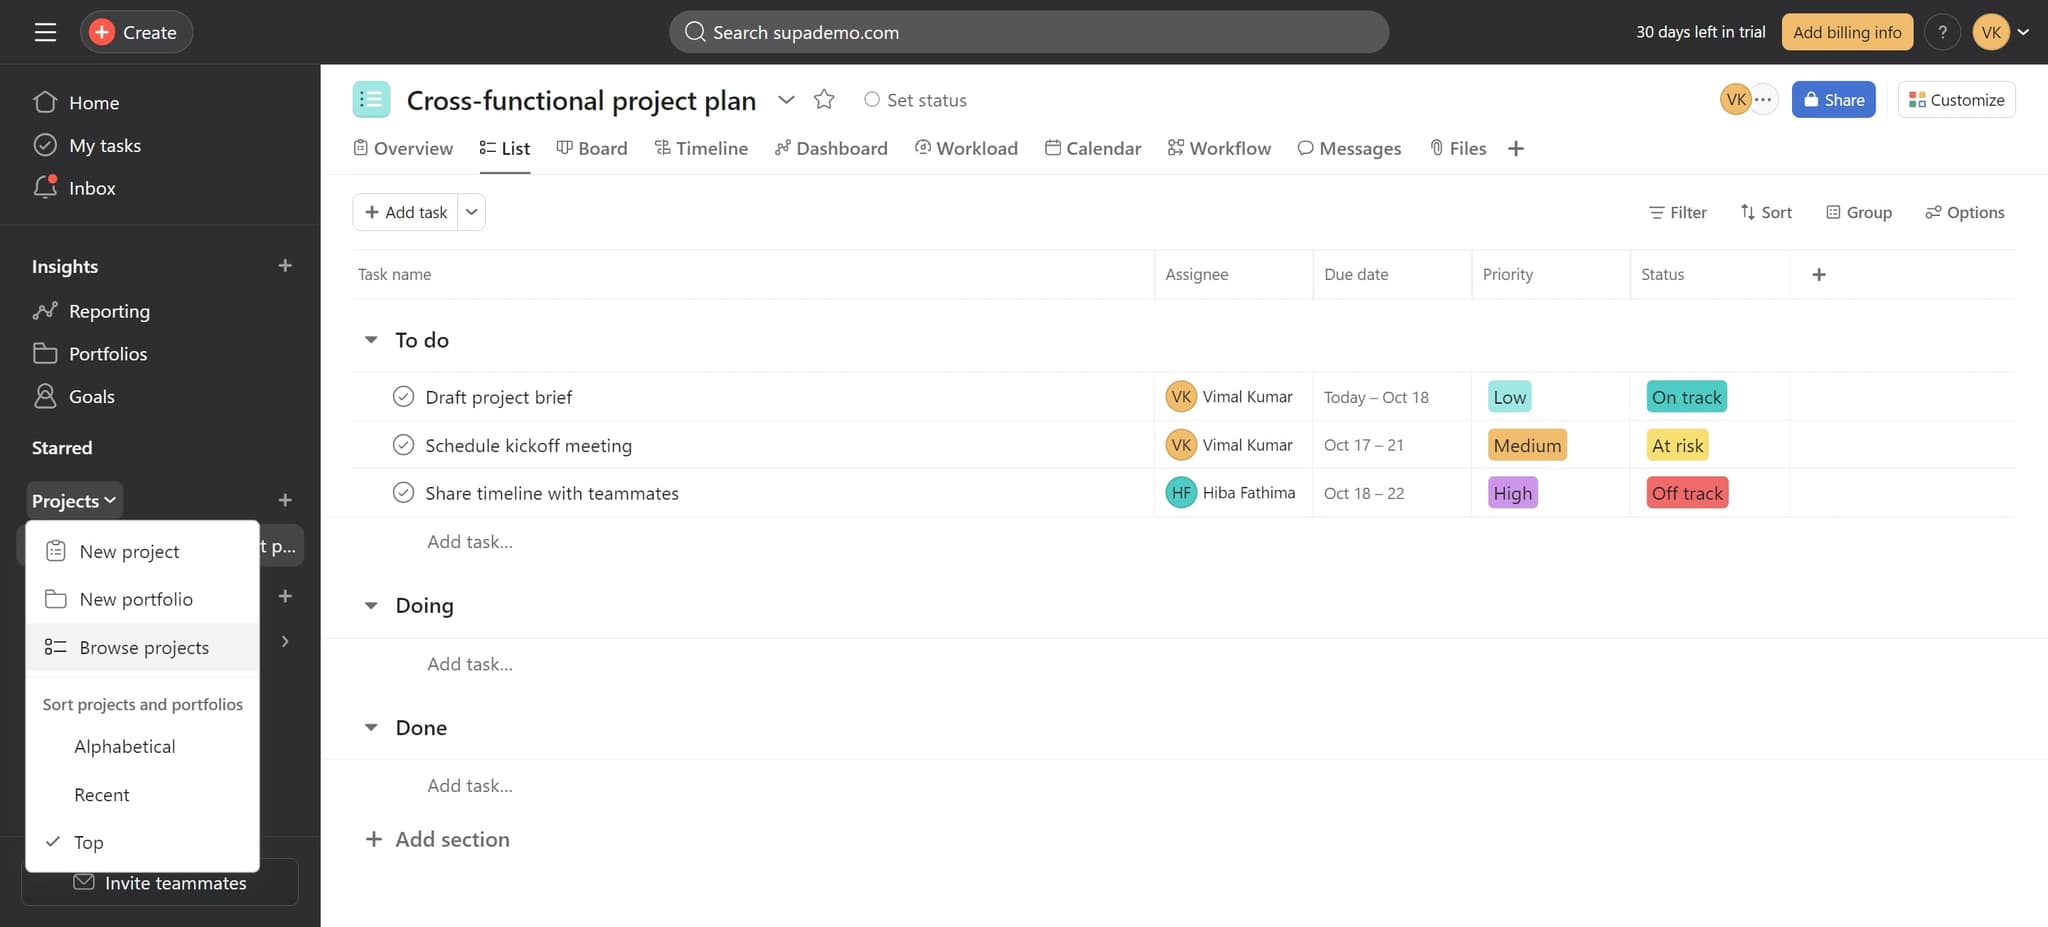2048x927 pixels.
Task: Open the Home icon in sidebar
Action: [x=45, y=102]
